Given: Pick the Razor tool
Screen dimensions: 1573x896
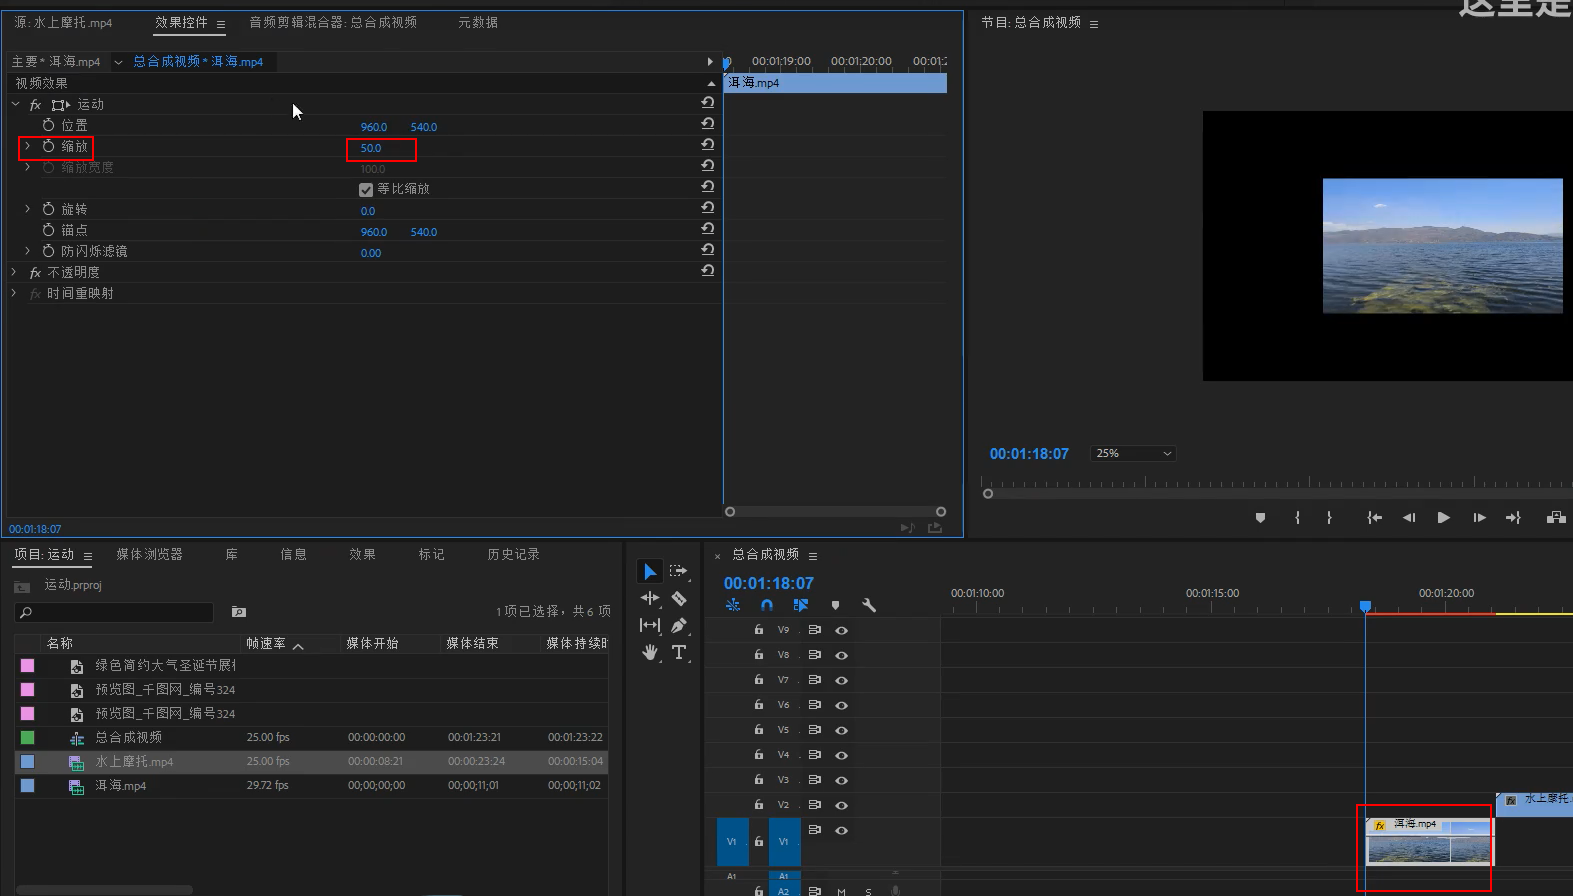Looking at the screenshot, I should [x=679, y=598].
